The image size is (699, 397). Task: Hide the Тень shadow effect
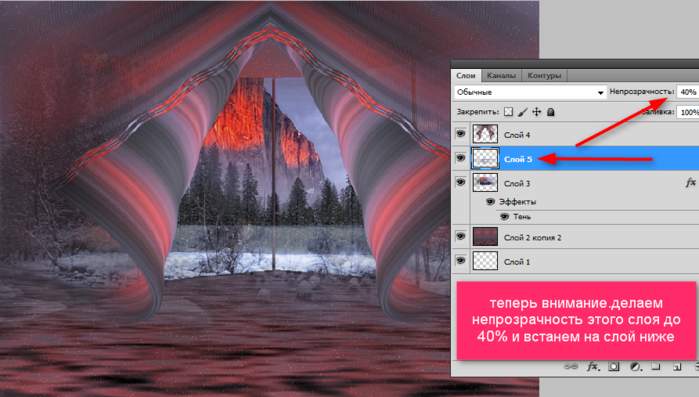(504, 217)
